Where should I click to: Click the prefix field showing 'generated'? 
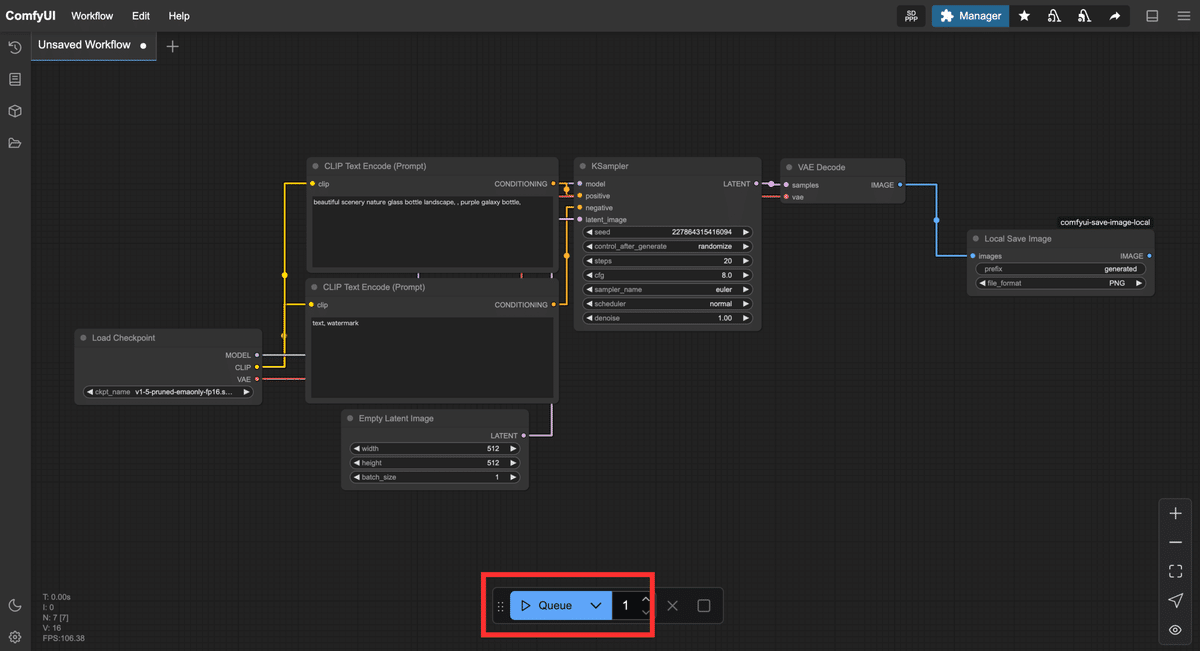[1061, 269]
